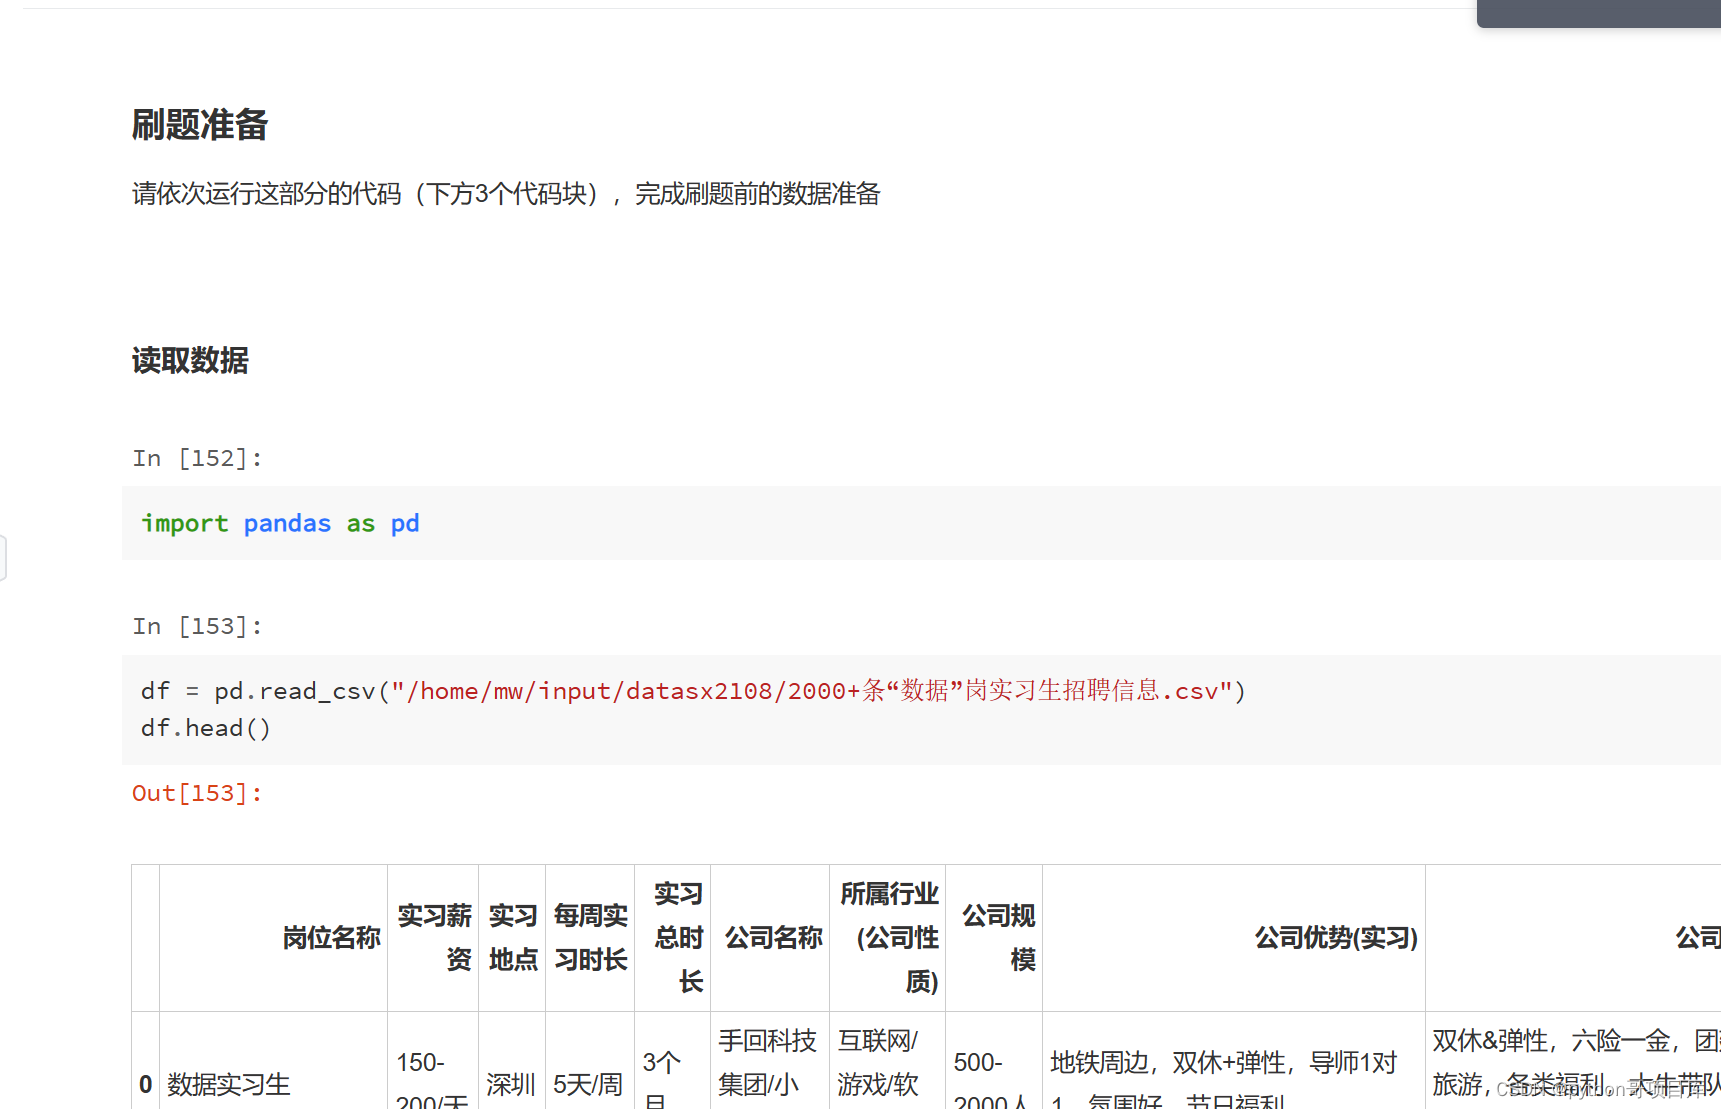Image resolution: width=1721 pixels, height=1109 pixels.
Task: Click the 每周实习时长 column header
Action: pos(589,938)
